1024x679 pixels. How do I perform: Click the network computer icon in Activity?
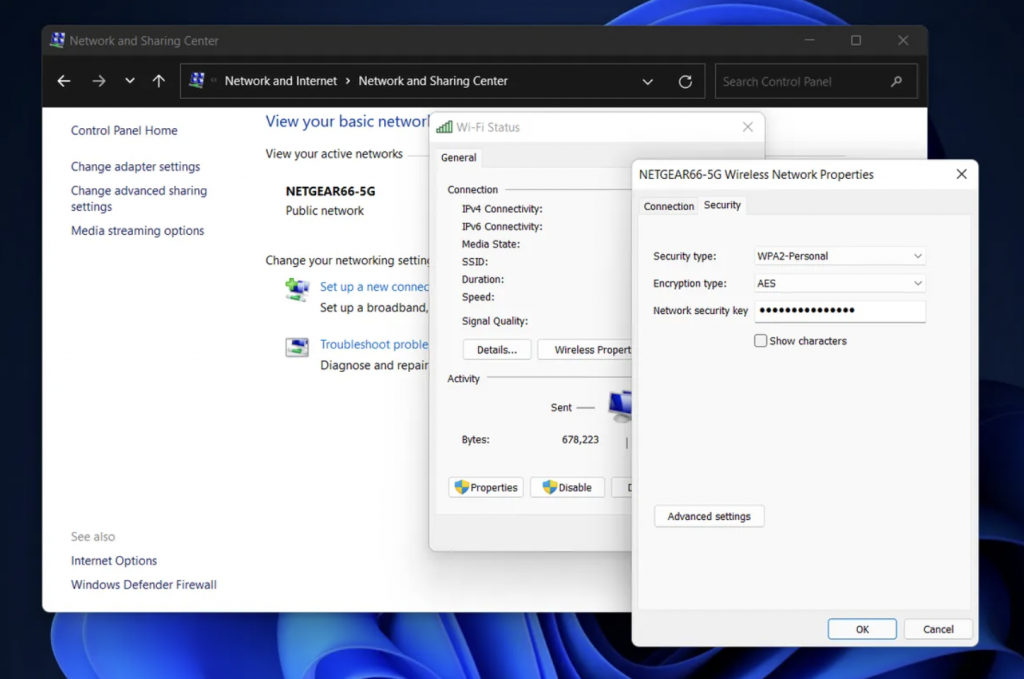(620, 406)
